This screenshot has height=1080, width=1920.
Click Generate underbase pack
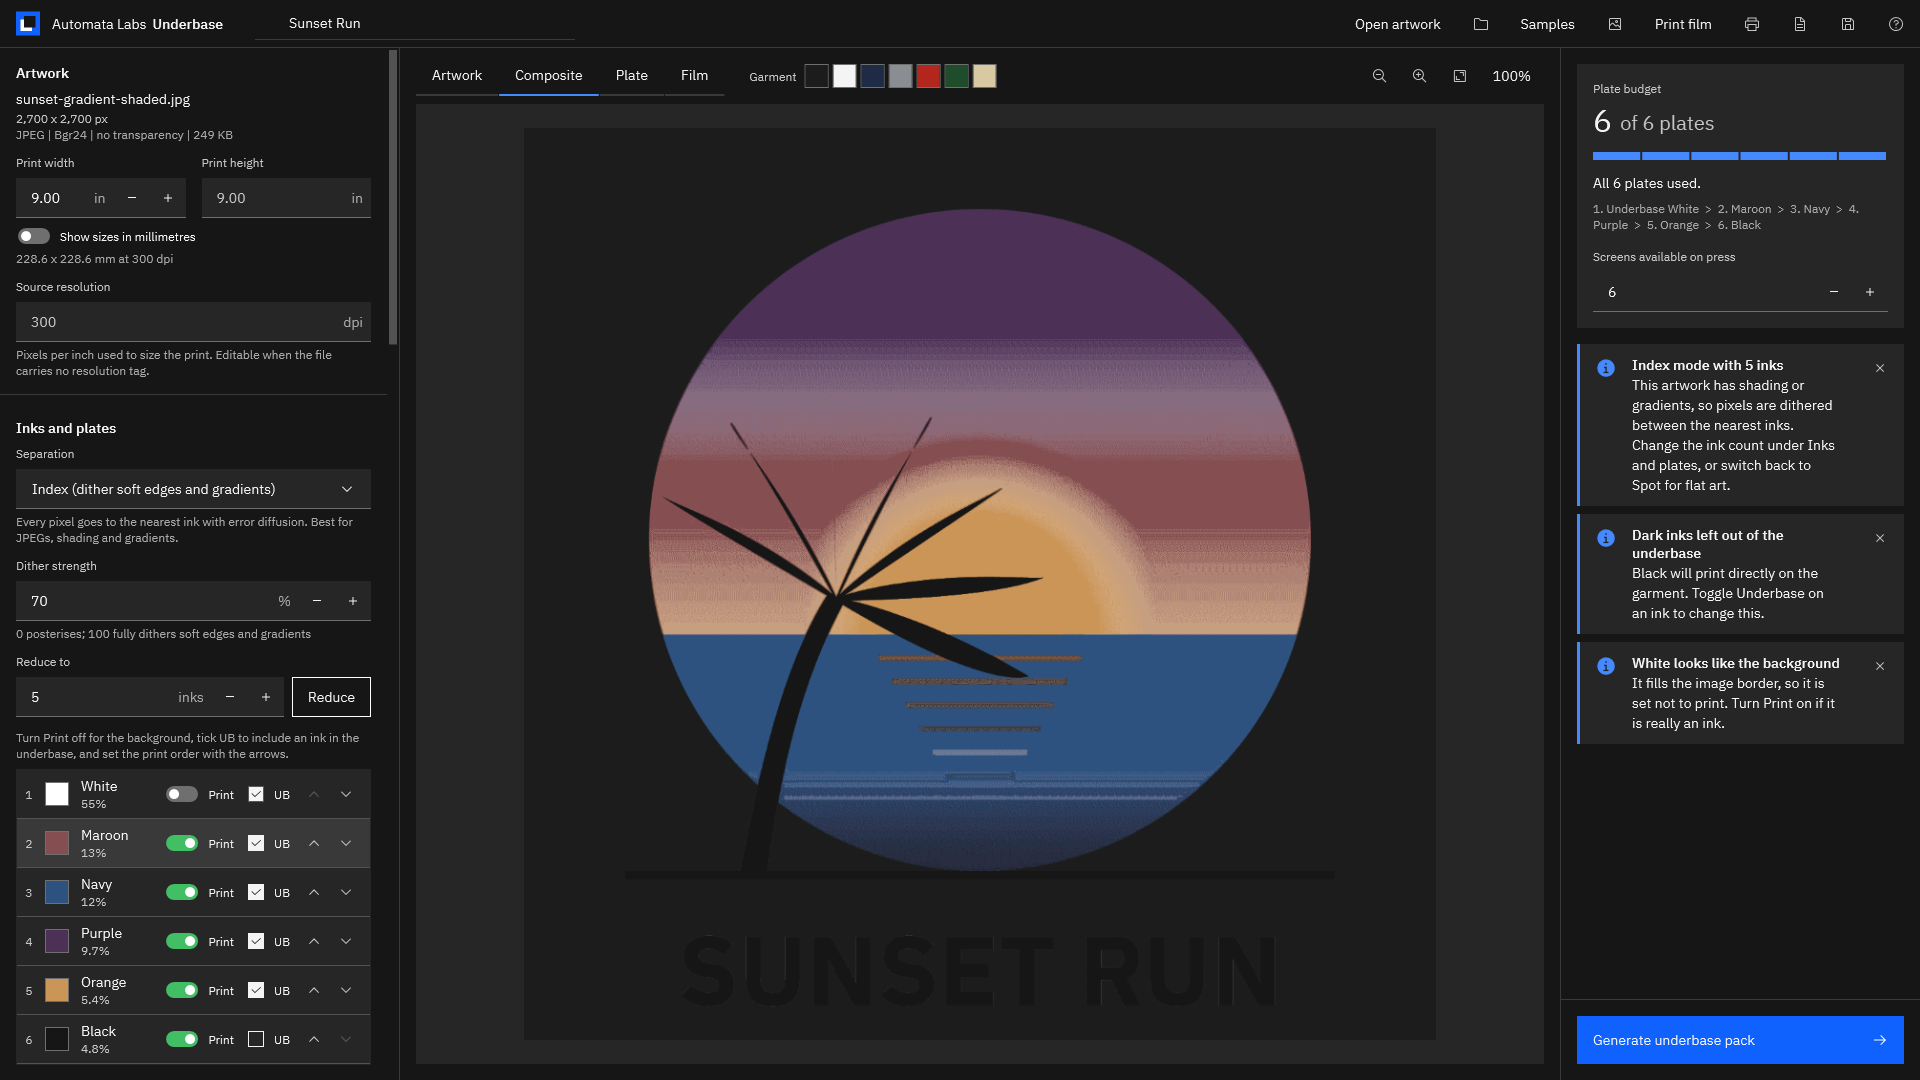(x=1740, y=1040)
